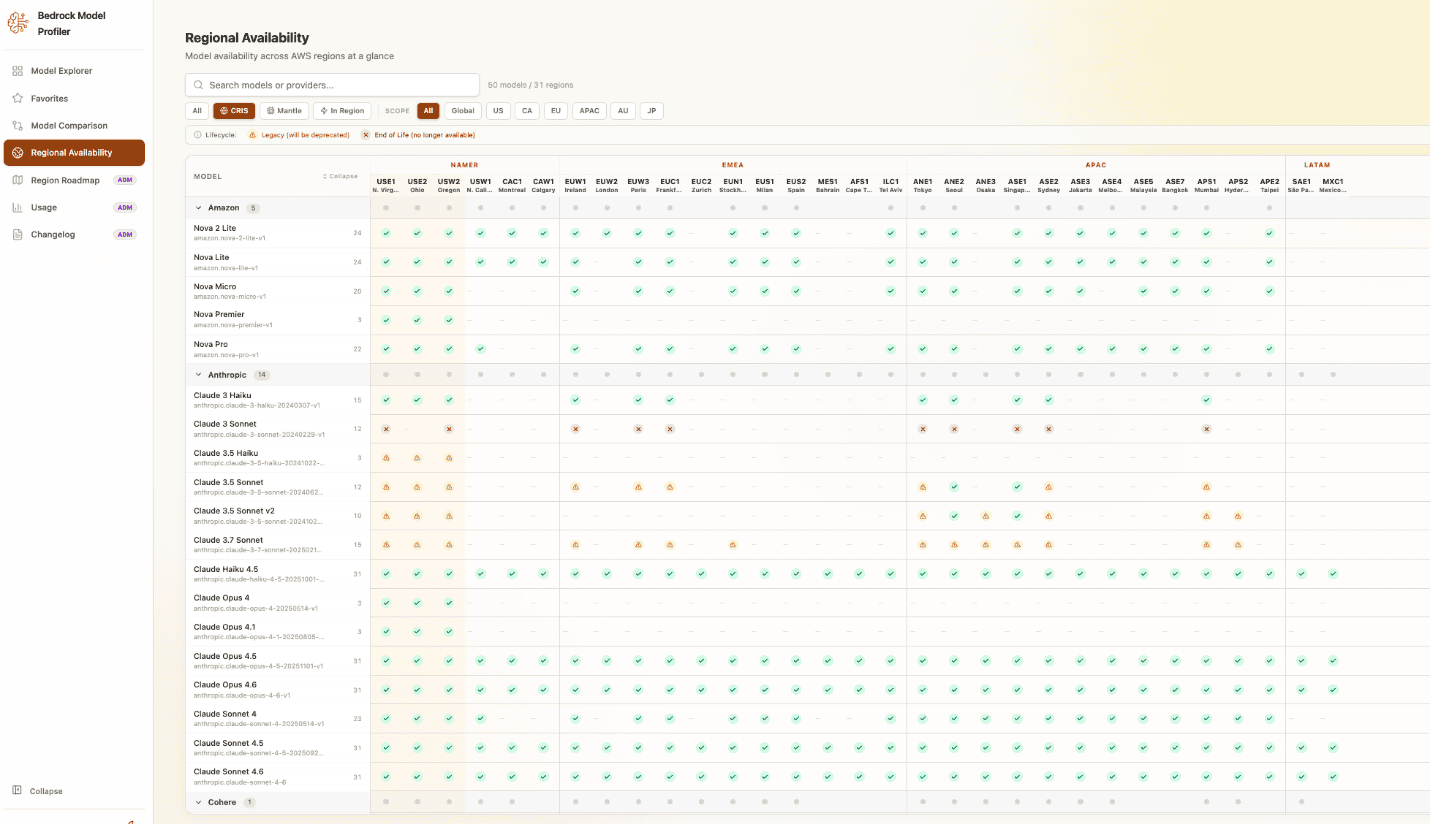Click the ADM badge next to Region Roadmap
The image size is (1430, 824).
pyautogui.click(x=124, y=180)
